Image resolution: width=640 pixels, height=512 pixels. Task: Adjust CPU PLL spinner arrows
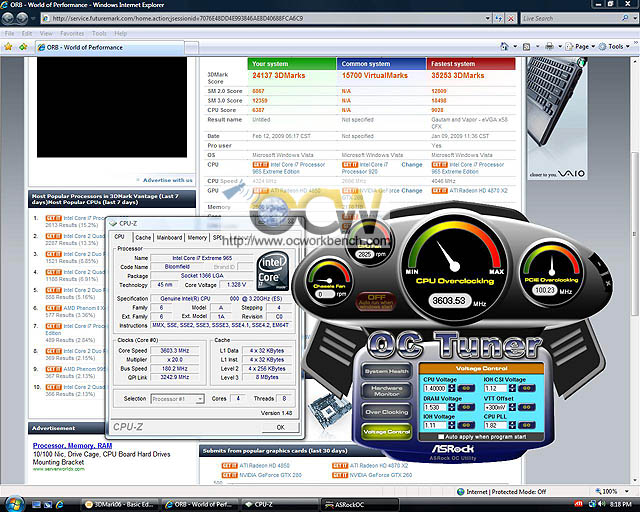[x=512, y=425]
